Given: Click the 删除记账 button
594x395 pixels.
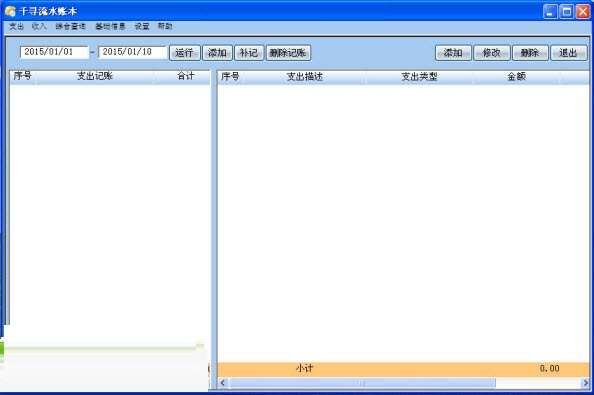Looking at the screenshot, I should pyautogui.click(x=288, y=53).
